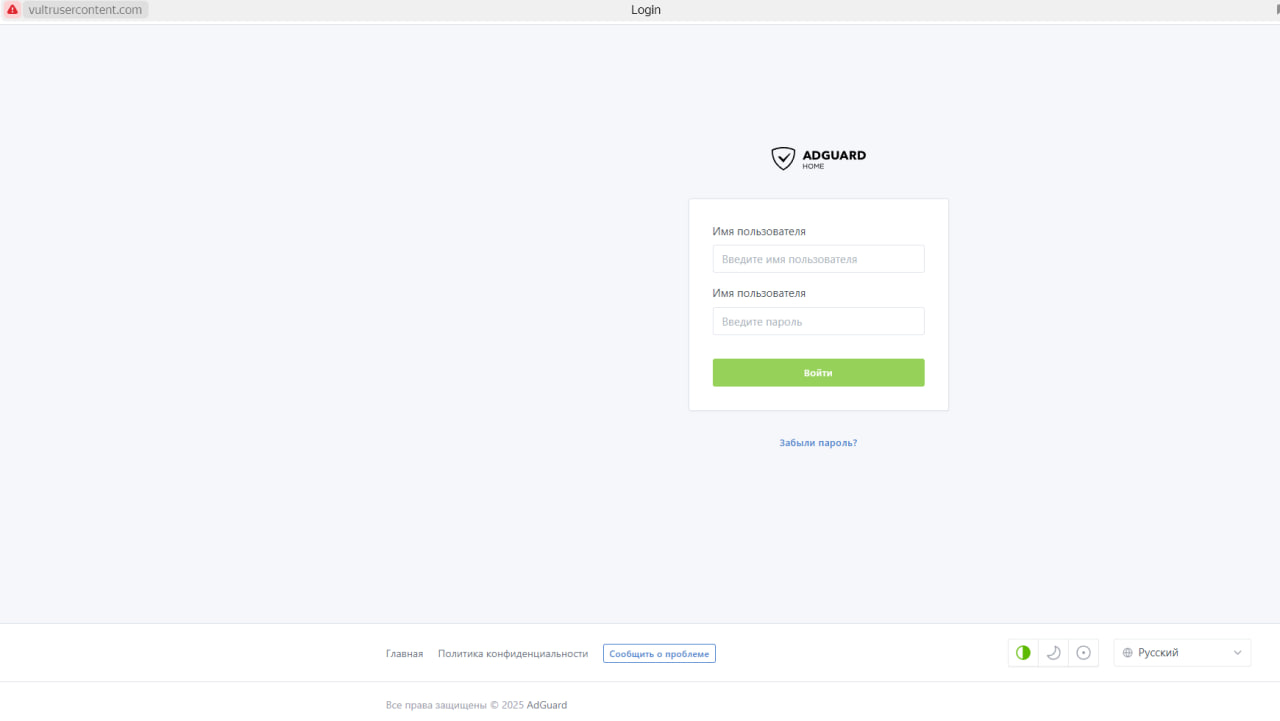Focus the Введите пароль password field
The image size is (1280, 721).
818,321
